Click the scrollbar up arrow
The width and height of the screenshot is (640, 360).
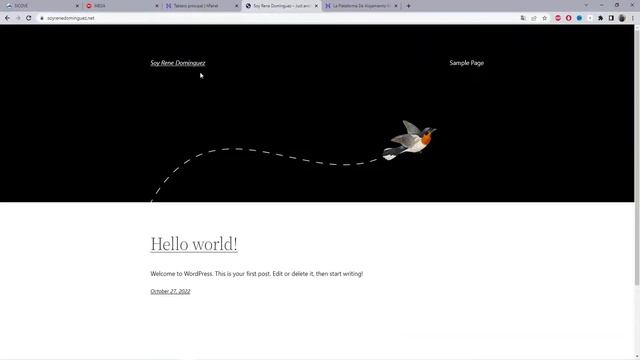click(x=637, y=27)
